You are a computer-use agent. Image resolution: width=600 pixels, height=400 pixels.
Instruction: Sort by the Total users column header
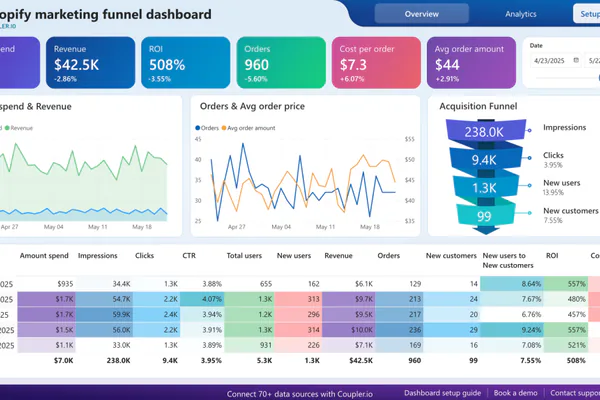coord(244,256)
